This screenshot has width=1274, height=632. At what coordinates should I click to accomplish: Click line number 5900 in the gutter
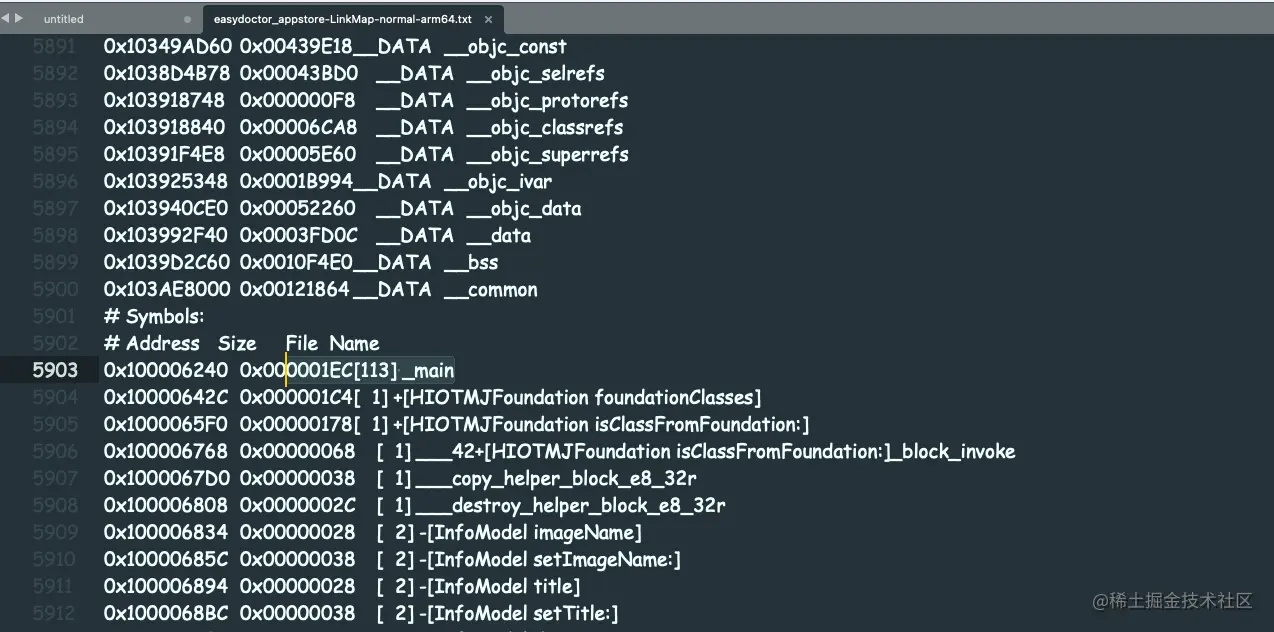tap(55, 289)
